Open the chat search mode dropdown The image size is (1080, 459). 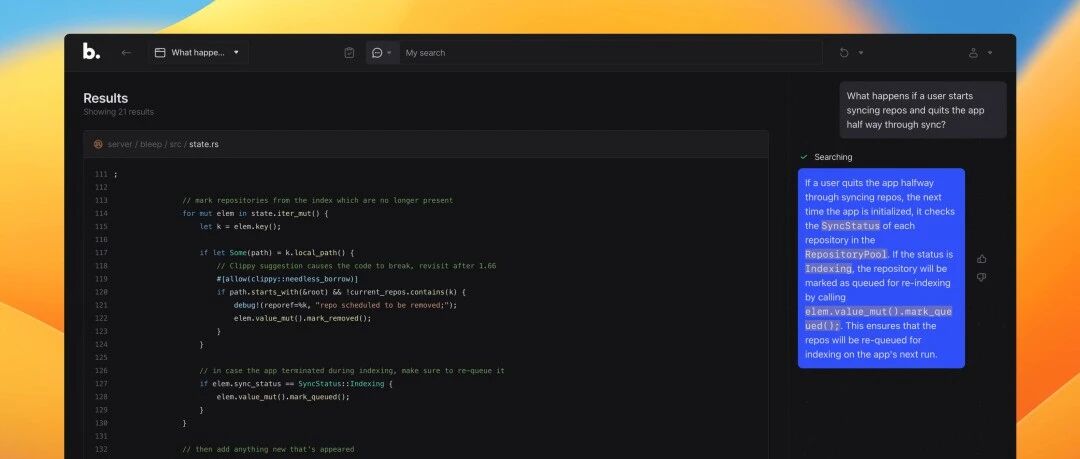382,52
